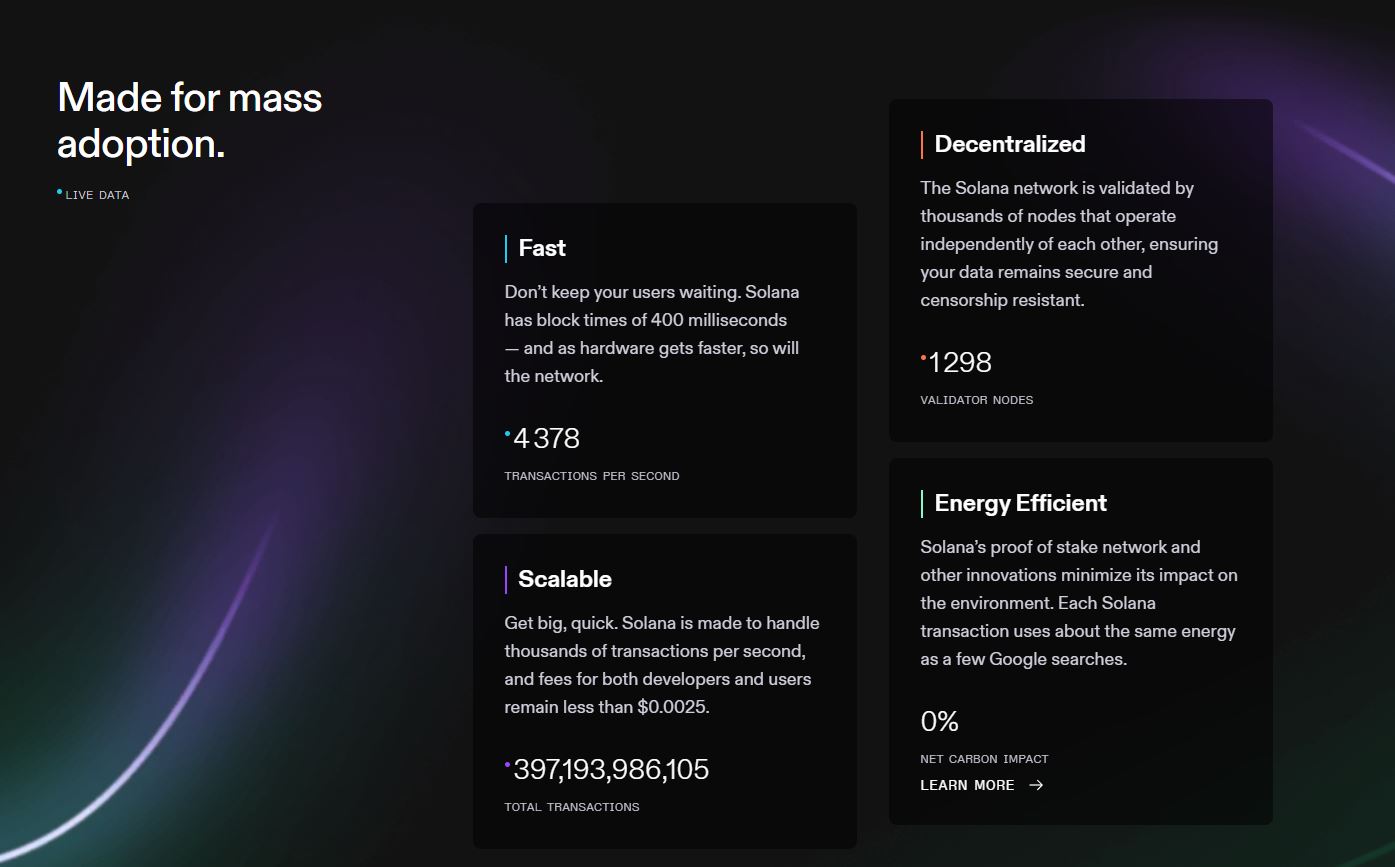The width and height of the screenshot is (1395, 867).
Task: Click the Net Carbon Impact label
Action: 984,759
